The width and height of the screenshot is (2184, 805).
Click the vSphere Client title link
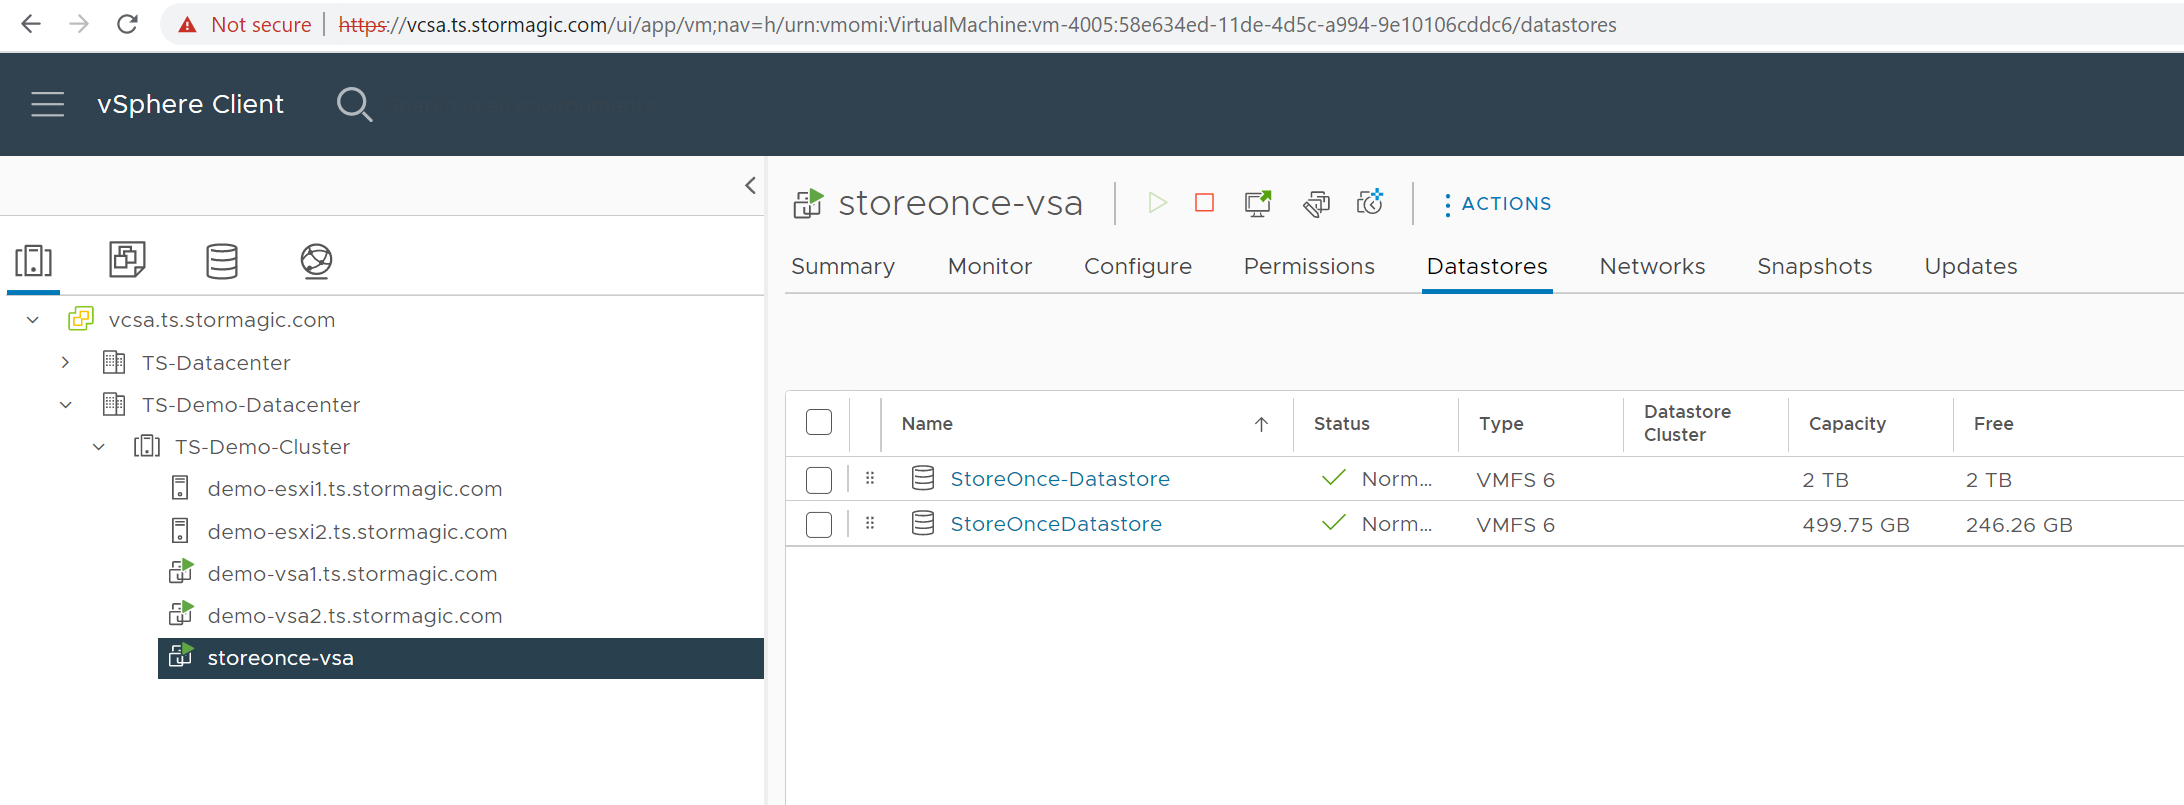click(190, 104)
